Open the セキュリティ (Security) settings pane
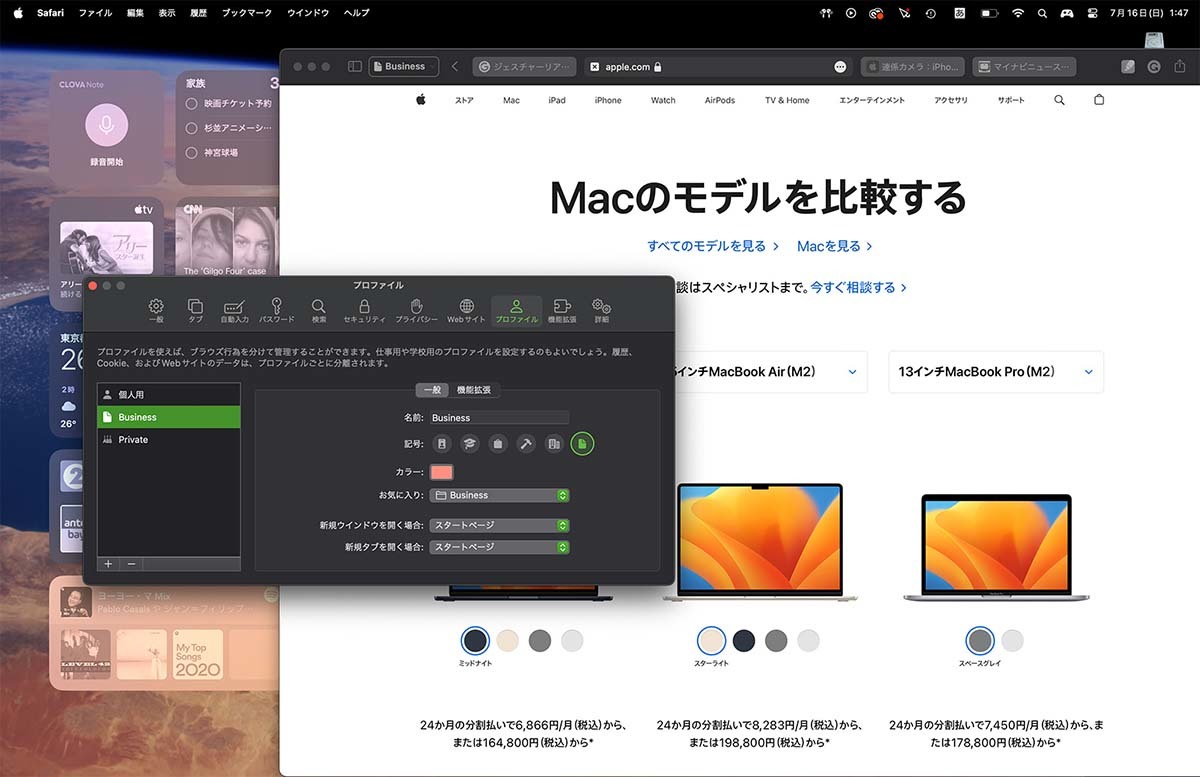The height and width of the screenshot is (777, 1200). (364, 311)
